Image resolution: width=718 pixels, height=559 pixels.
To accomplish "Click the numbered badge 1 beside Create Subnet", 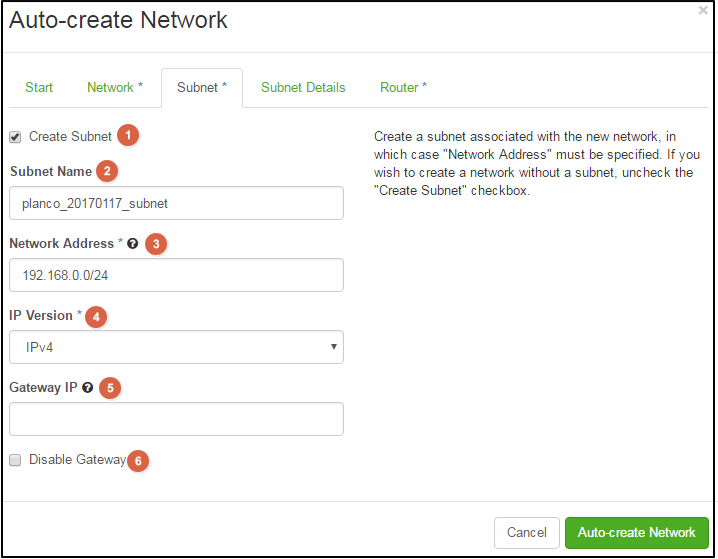I will (x=128, y=135).
